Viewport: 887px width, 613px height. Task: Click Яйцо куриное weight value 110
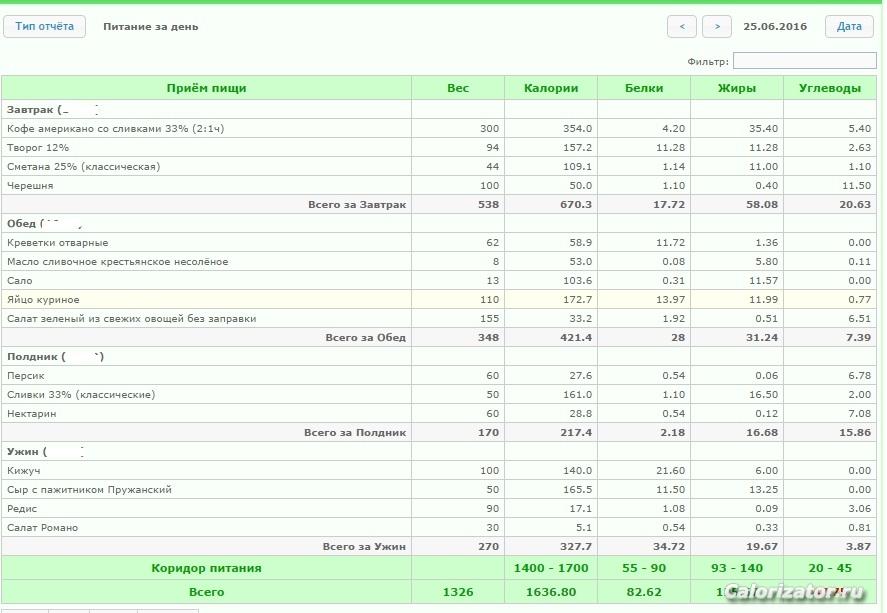click(489, 300)
